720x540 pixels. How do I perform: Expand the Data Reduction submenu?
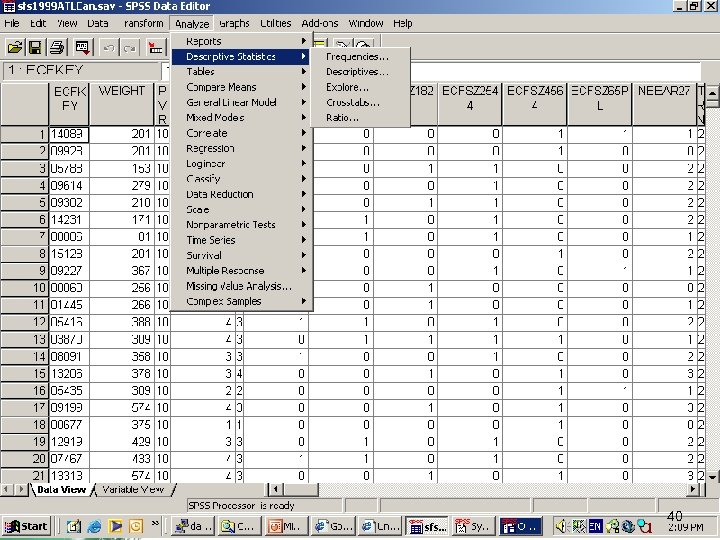pos(242,194)
